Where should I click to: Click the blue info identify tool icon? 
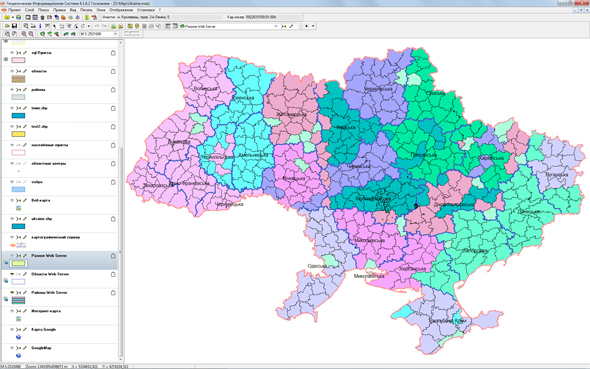[x=40, y=26]
